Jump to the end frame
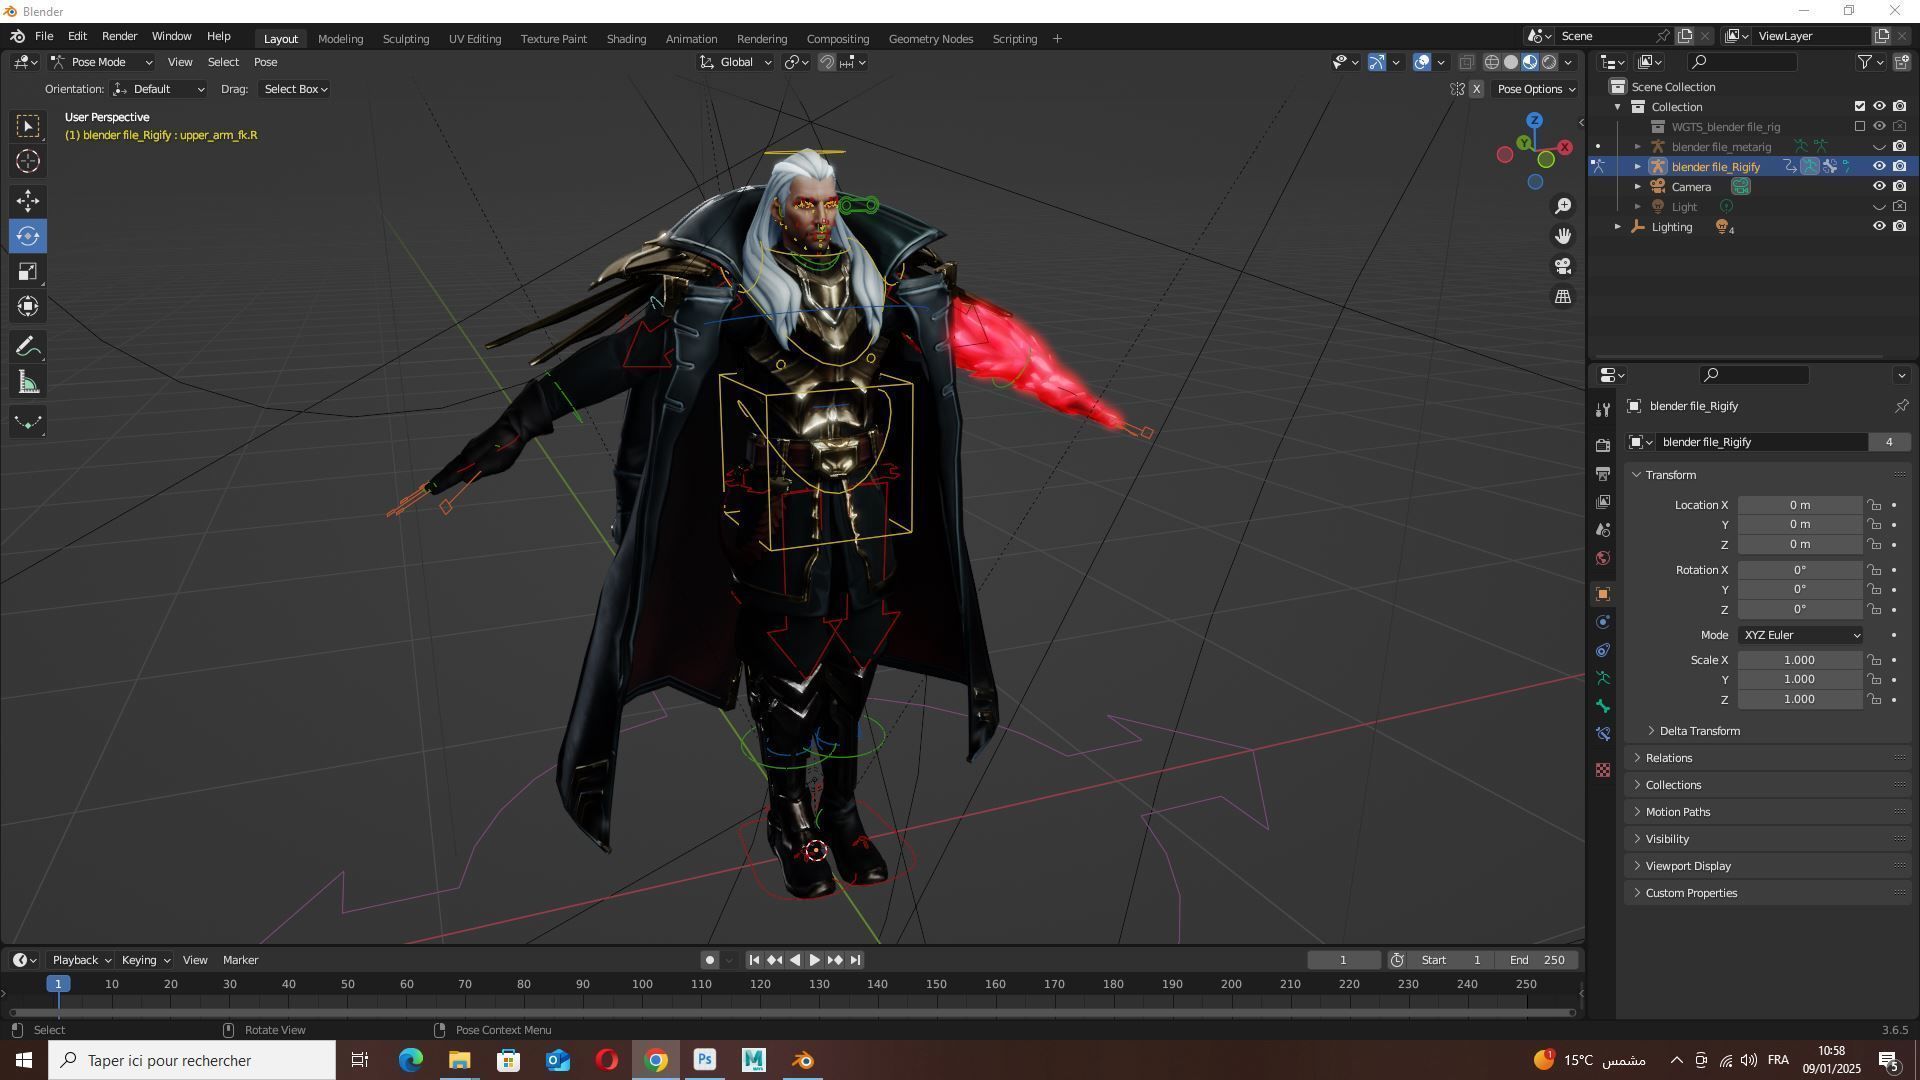 [855, 960]
